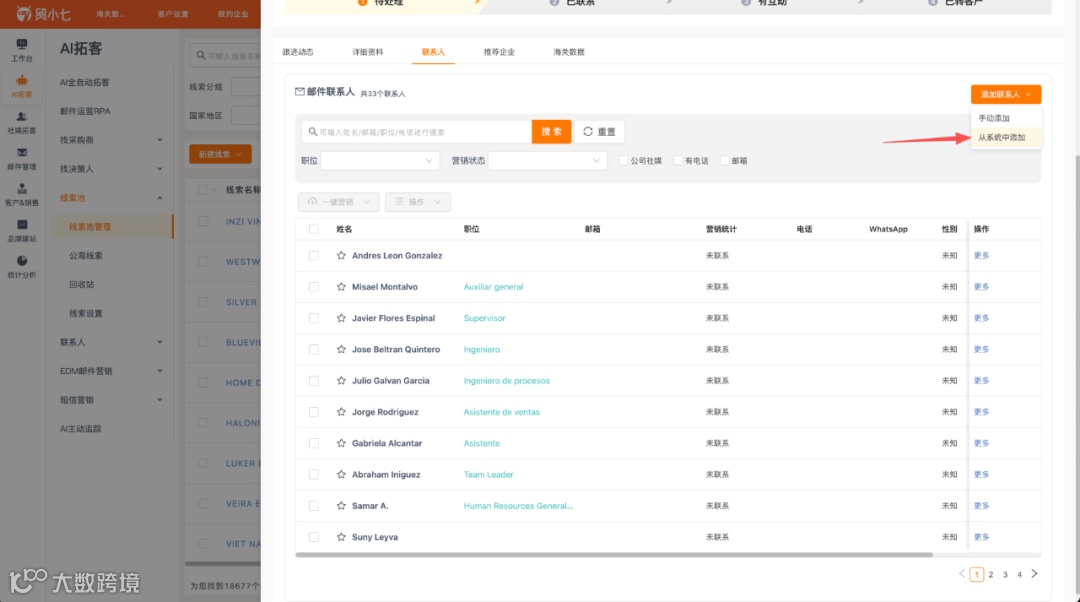Go to next page arrow in pagination
The image size is (1080, 602).
(x=1034, y=574)
